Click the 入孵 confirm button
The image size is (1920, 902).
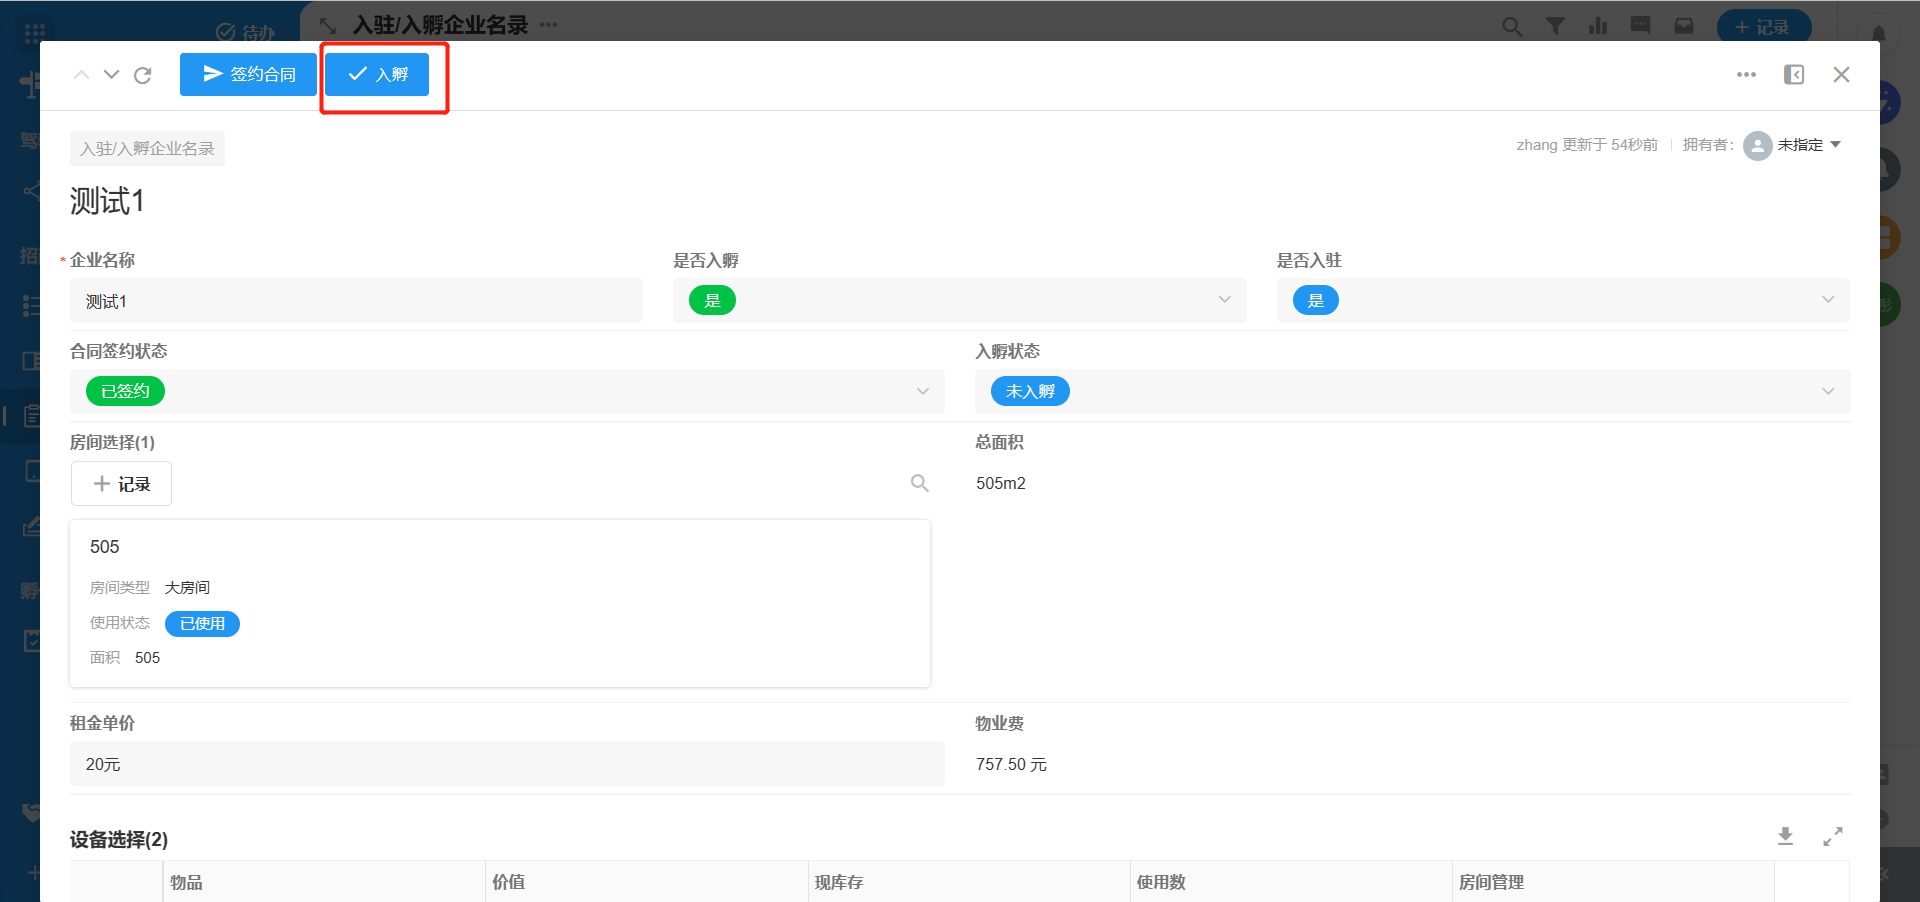[377, 75]
